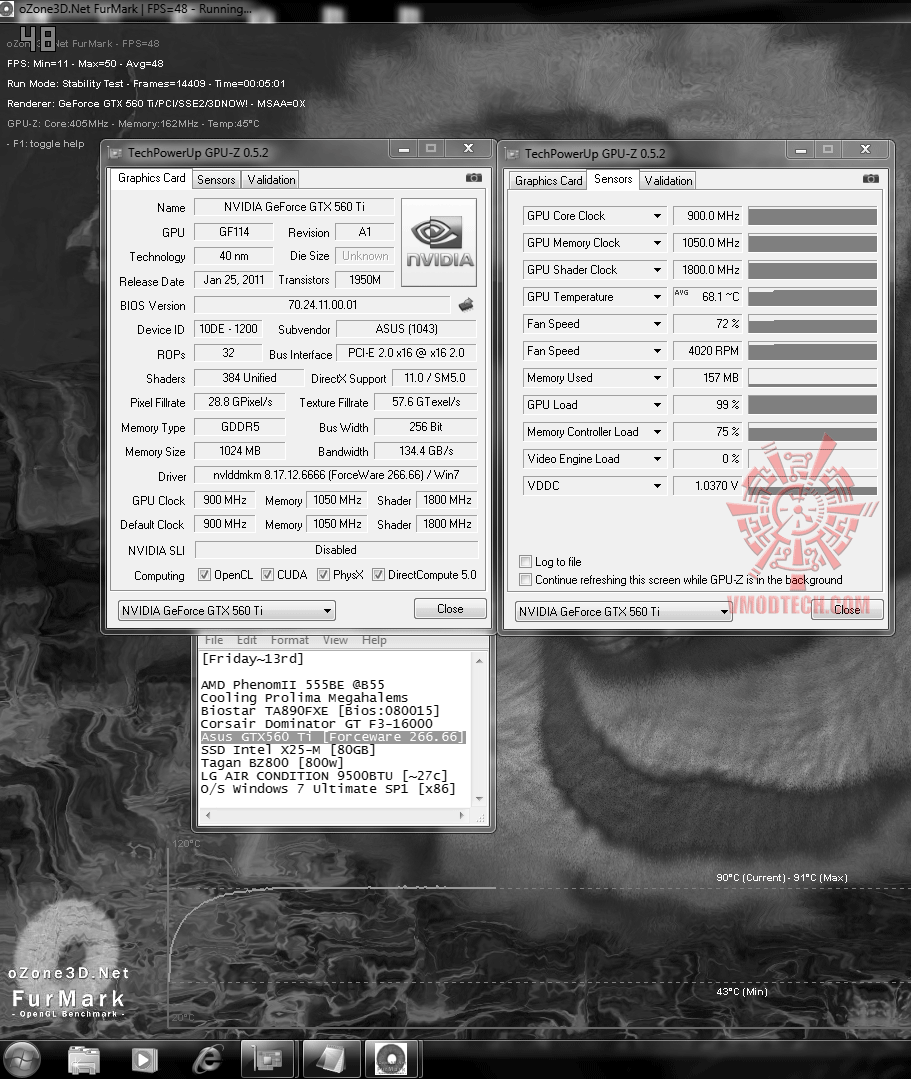Viewport: 911px width, 1079px height.
Task: Click Close button in Graphics Card window
Action: click(x=450, y=609)
